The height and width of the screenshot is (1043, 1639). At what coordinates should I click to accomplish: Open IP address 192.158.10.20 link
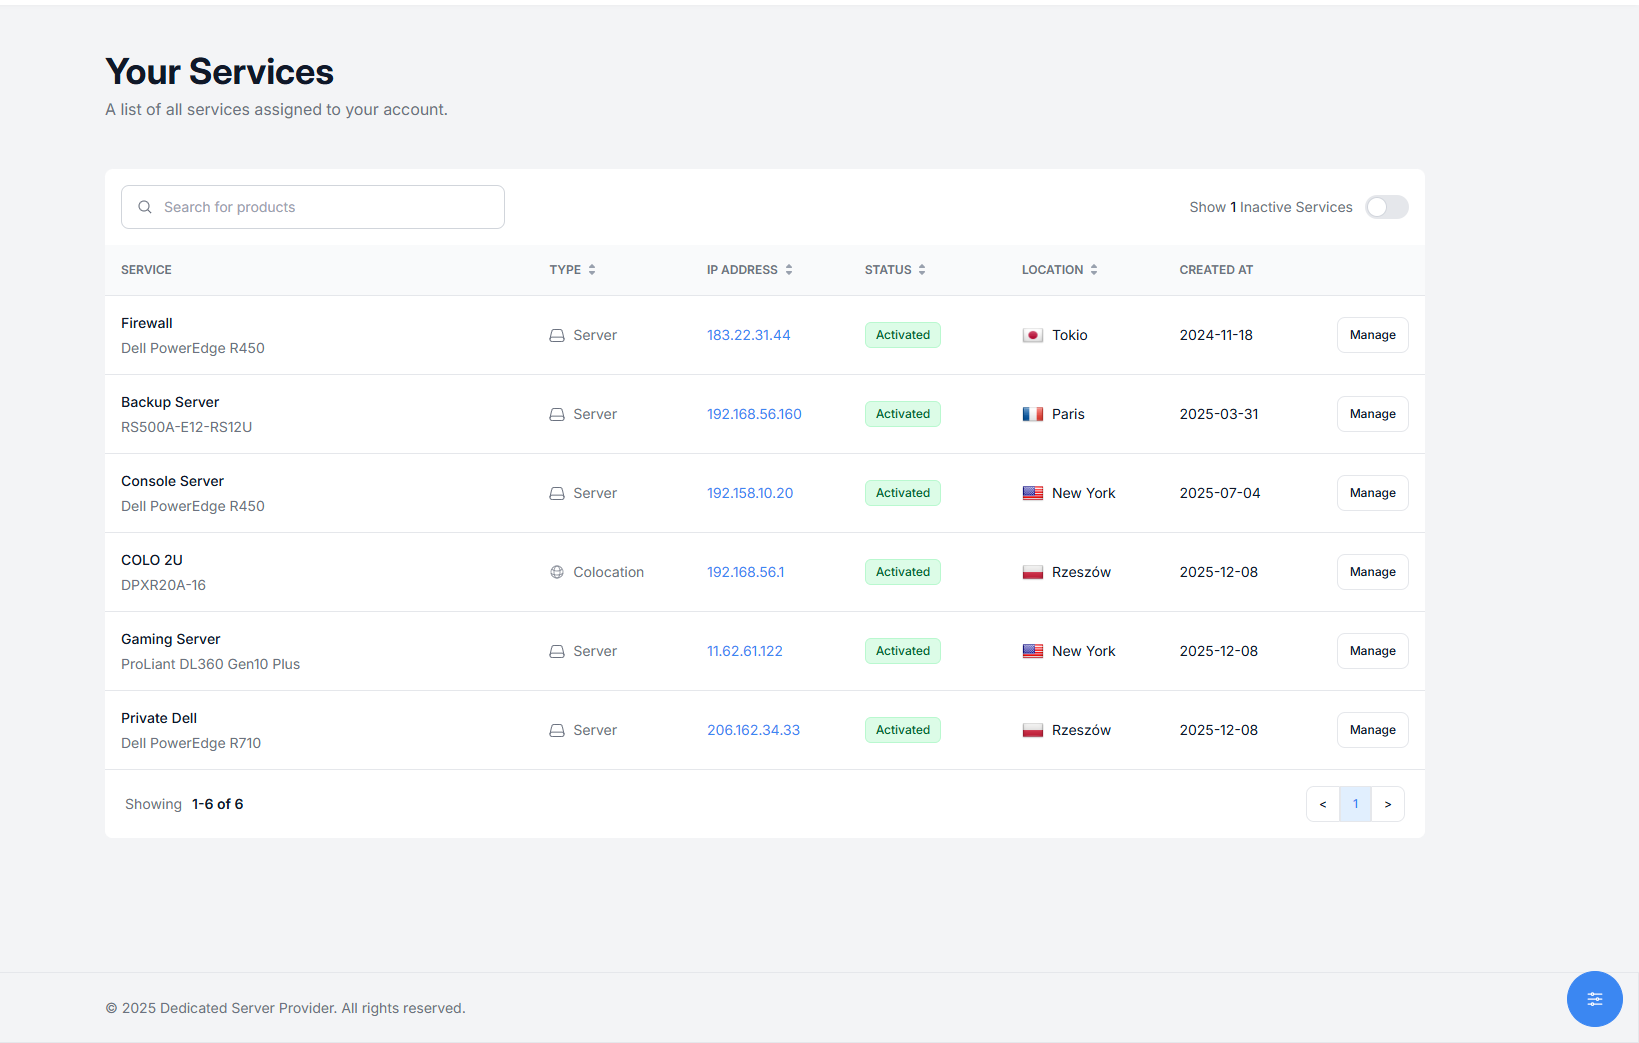coord(750,493)
